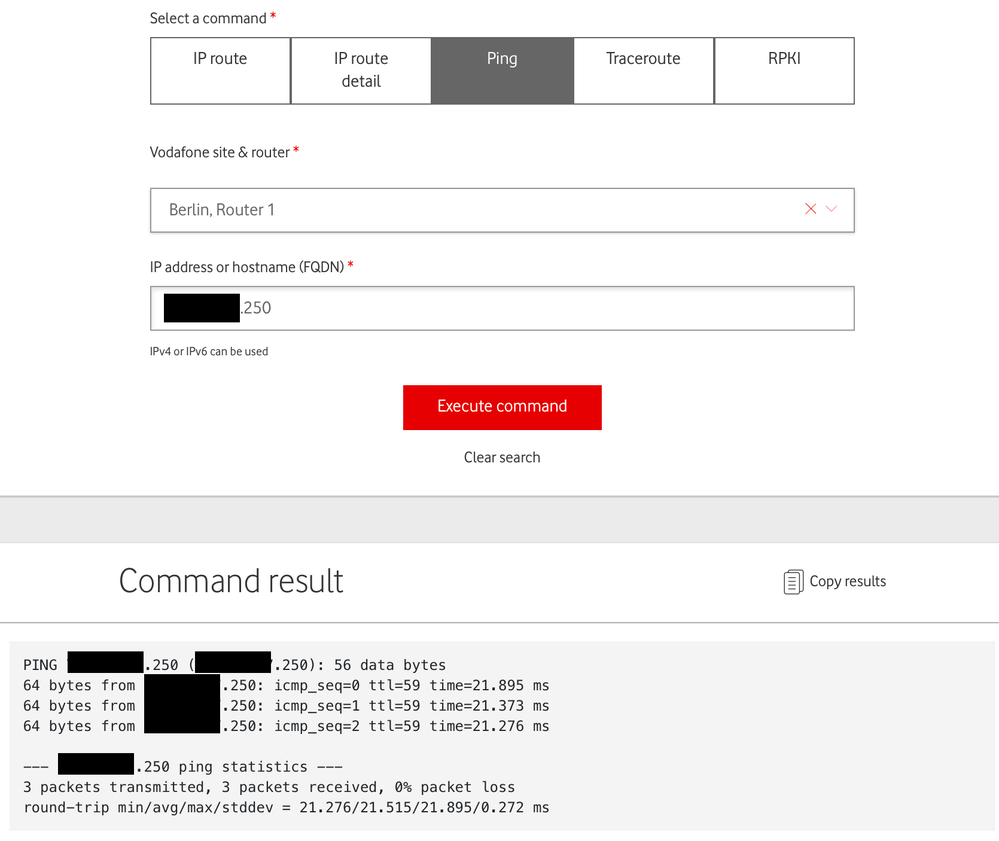Click the '3 packets transmitted' line
This screenshot has height=841, width=999.
point(269,787)
